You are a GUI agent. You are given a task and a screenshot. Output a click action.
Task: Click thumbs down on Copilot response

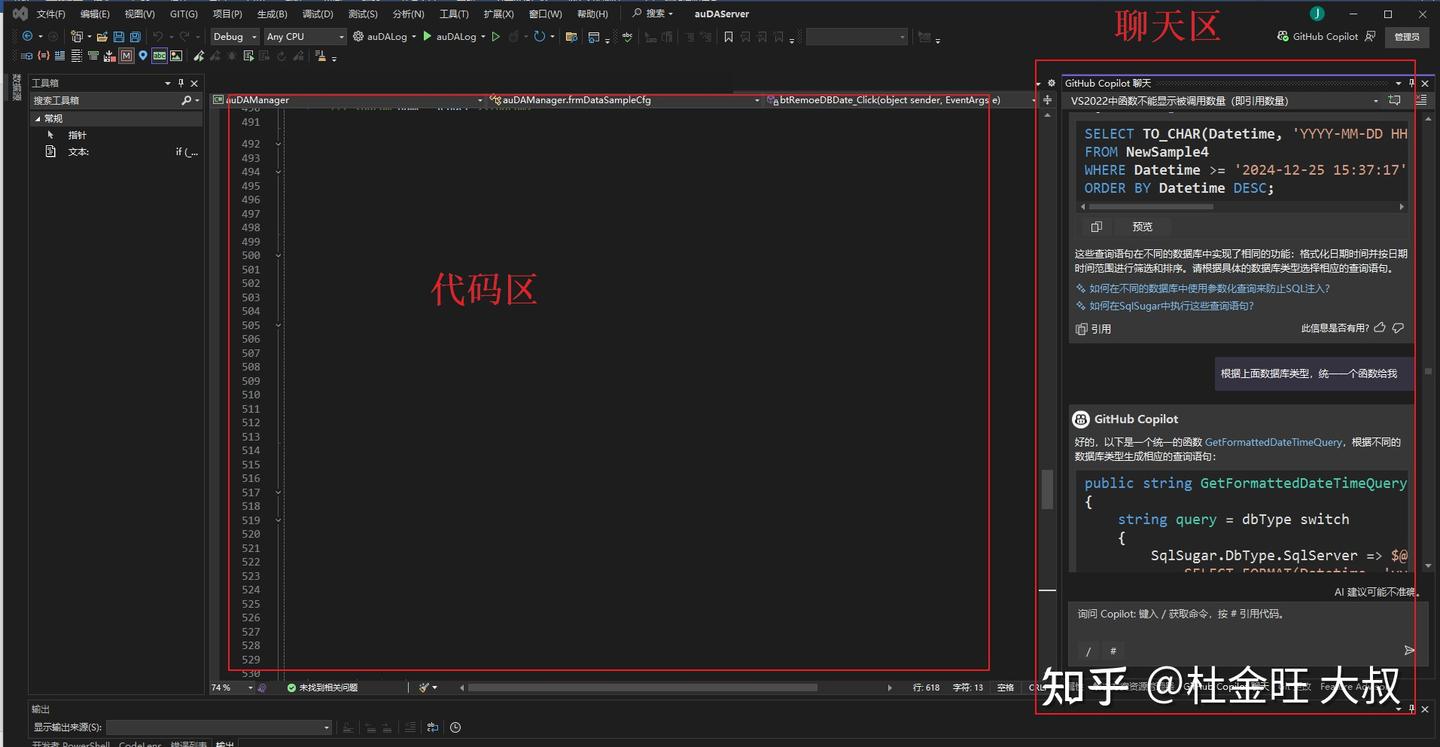point(1398,328)
